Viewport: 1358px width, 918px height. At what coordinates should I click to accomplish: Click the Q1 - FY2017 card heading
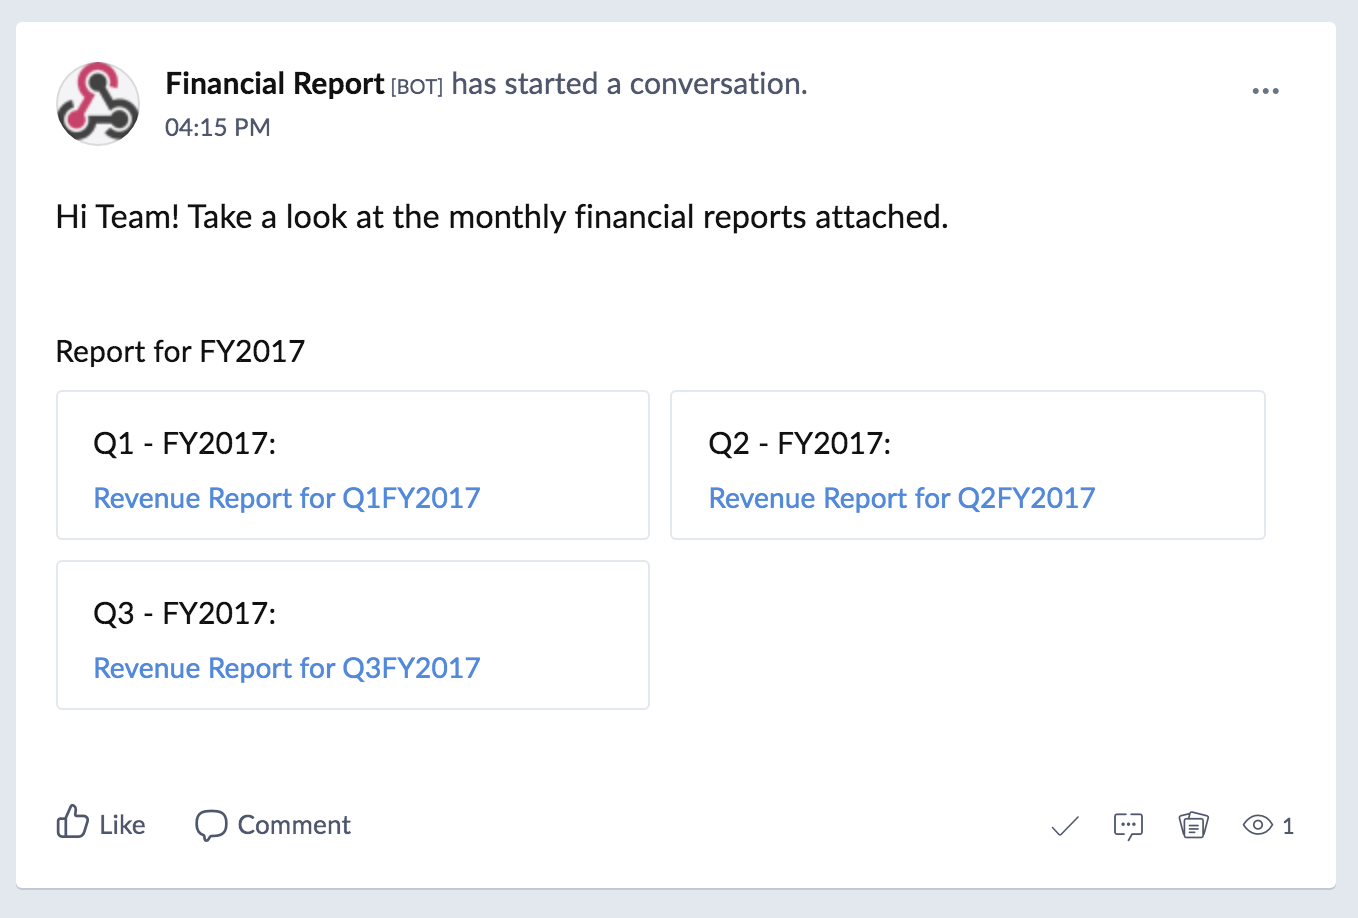point(185,443)
